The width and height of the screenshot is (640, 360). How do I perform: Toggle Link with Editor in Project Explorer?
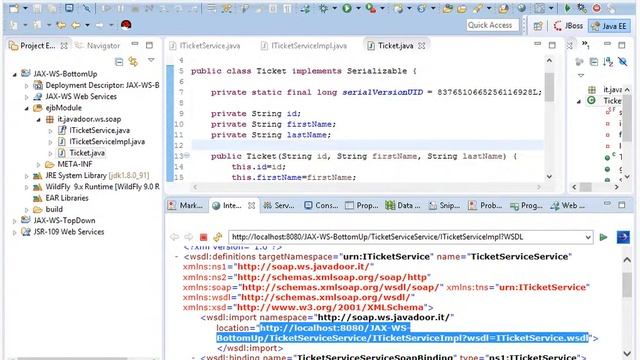click(x=133, y=62)
